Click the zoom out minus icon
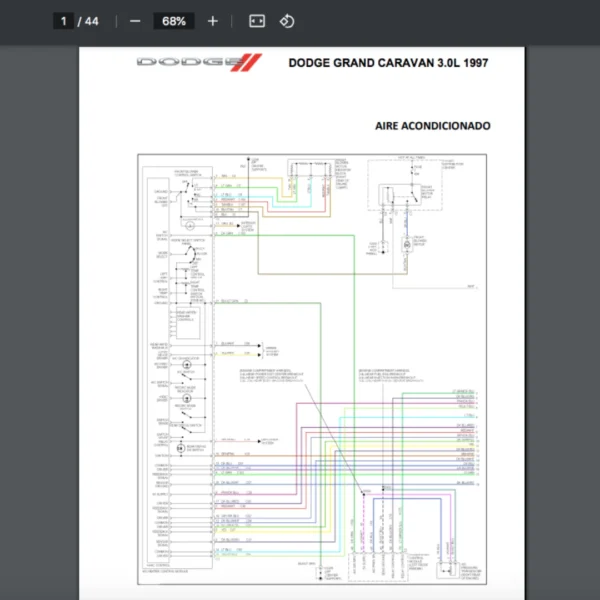Viewport: 600px width, 600px height. click(135, 21)
